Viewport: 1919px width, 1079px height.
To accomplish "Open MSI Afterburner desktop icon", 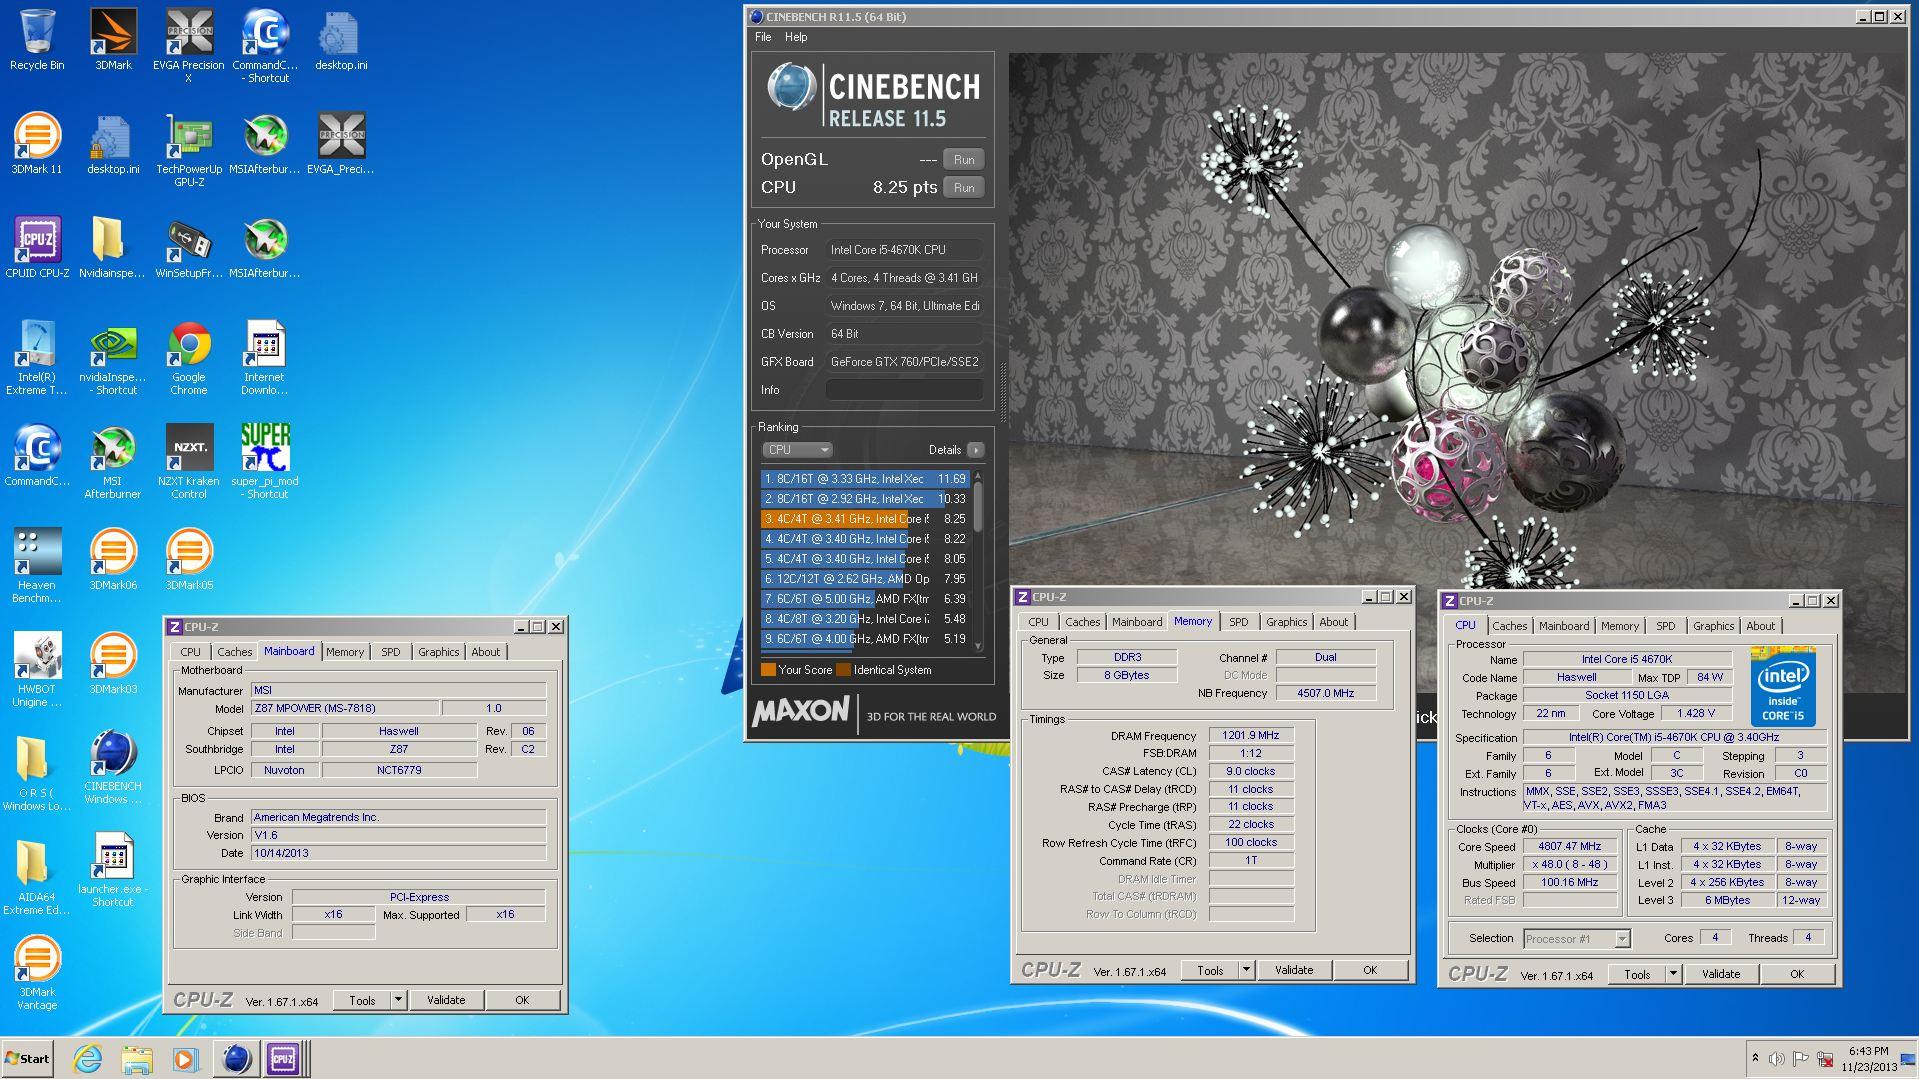I will click(113, 462).
